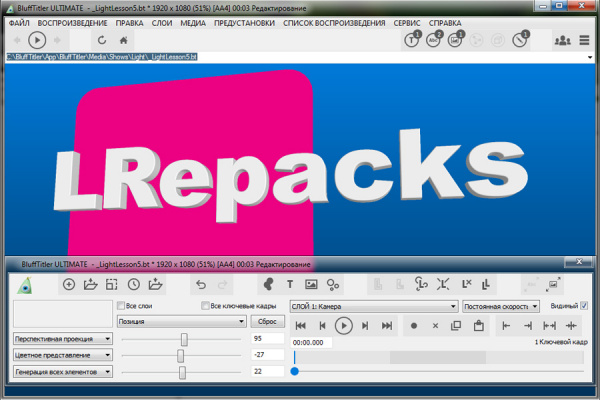Open the СПРАВКА menu
The image size is (600, 400).
click(x=445, y=23)
